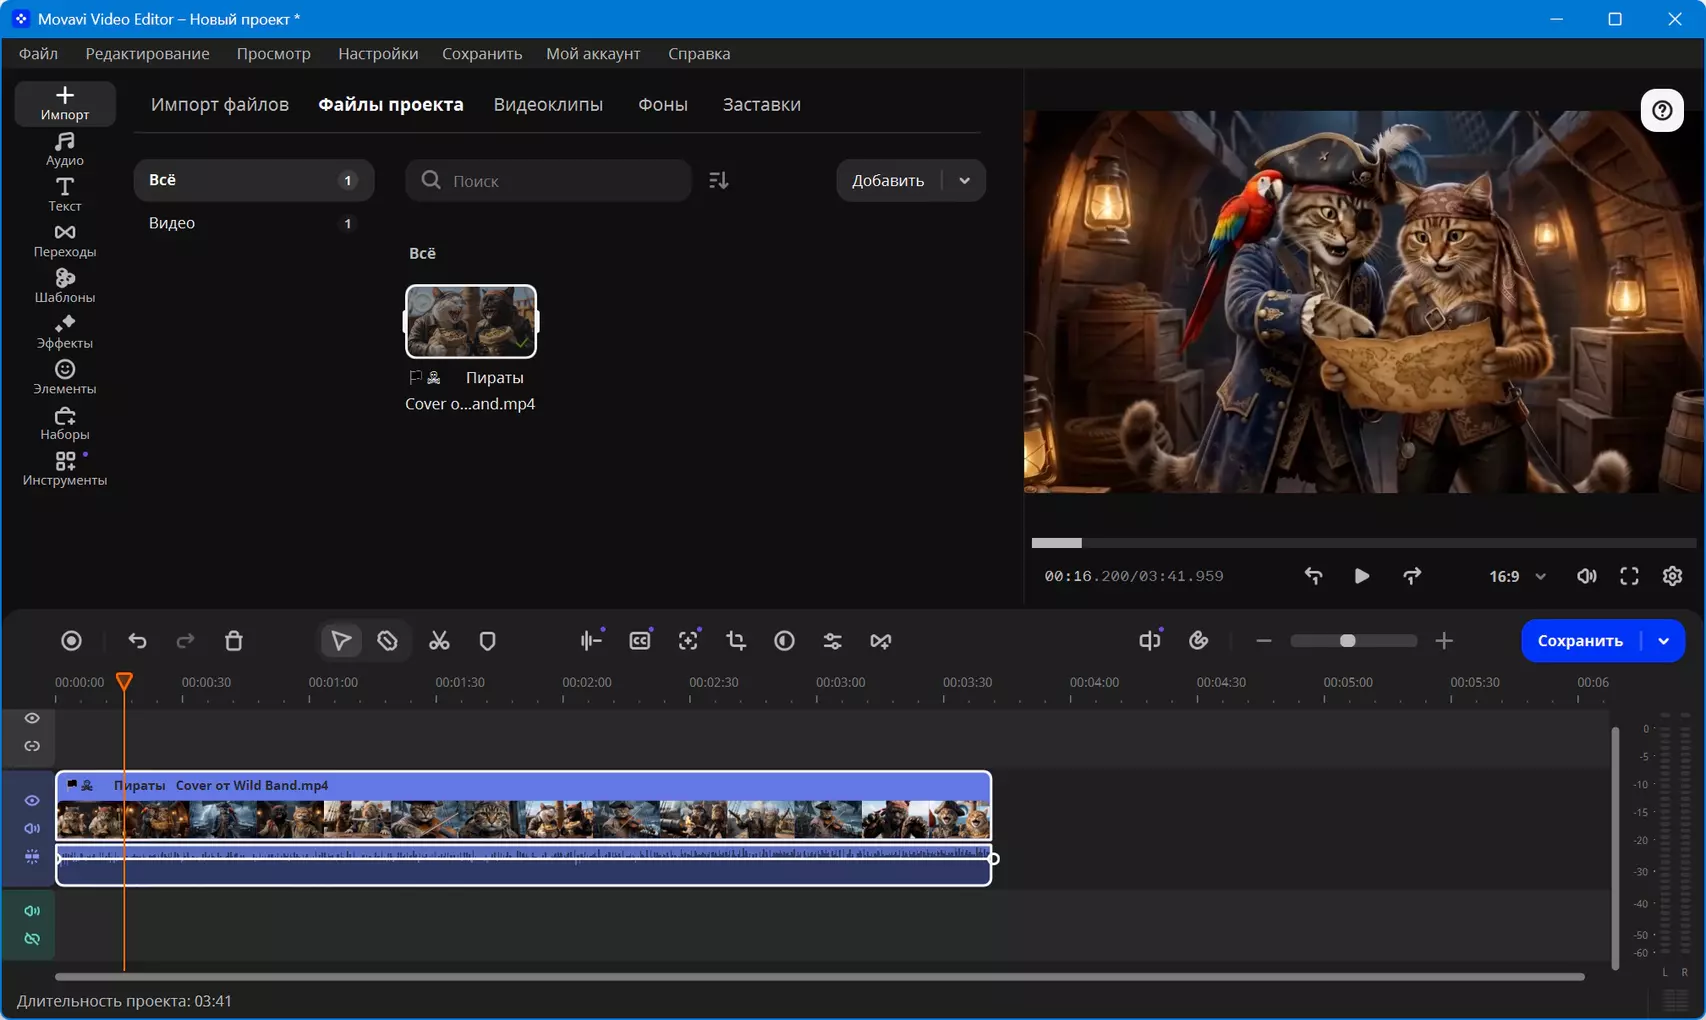1706x1020 pixels.
Task: Select the Пираты video thumbnail
Action: 471,322
